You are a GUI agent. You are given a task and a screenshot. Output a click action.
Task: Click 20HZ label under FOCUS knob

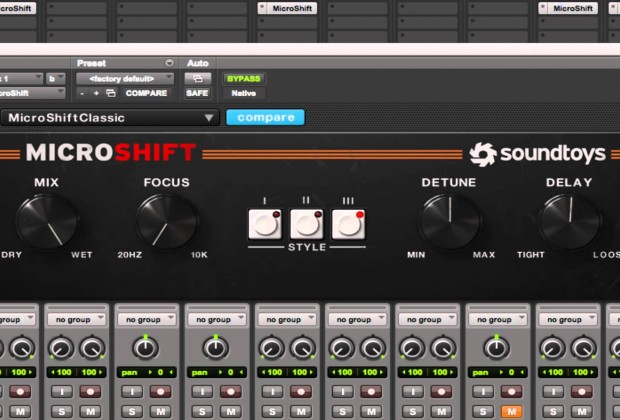coord(130,255)
